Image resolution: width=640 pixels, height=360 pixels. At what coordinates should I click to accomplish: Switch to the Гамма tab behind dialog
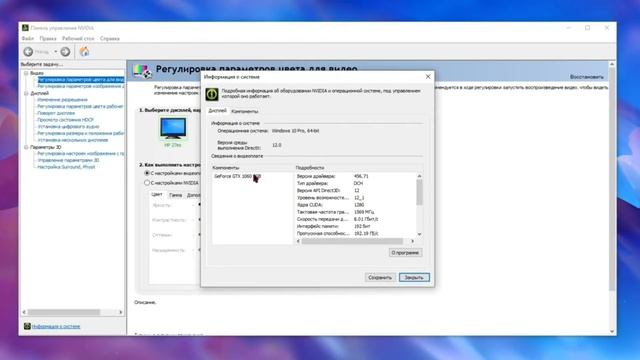(175, 195)
